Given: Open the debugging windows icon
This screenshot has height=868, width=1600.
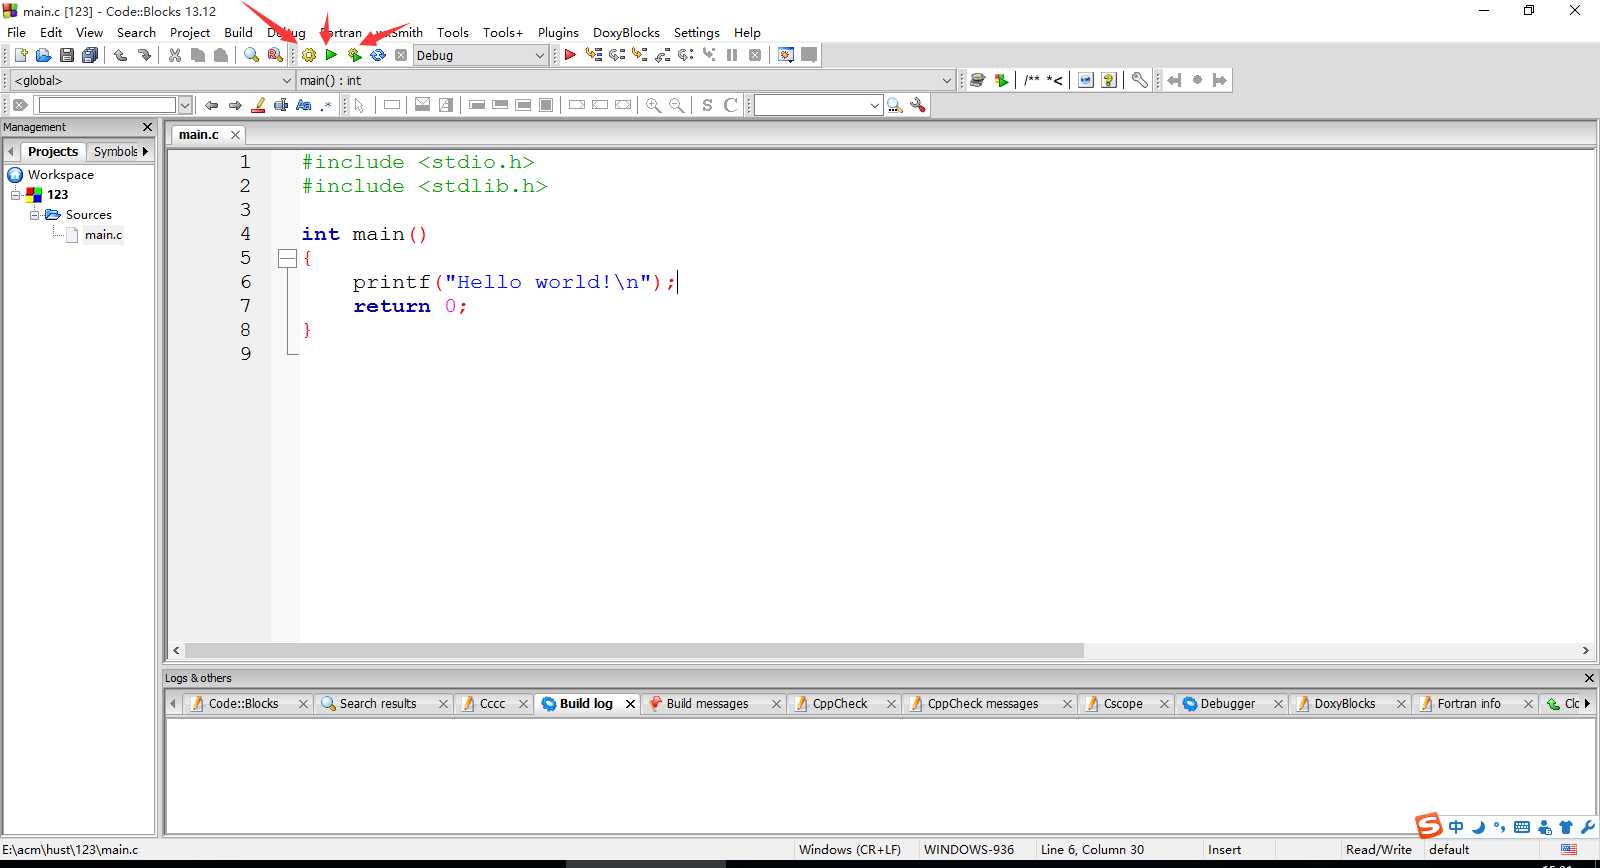Looking at the screenshot, I should pyautogui.click(x=786, y=55).
